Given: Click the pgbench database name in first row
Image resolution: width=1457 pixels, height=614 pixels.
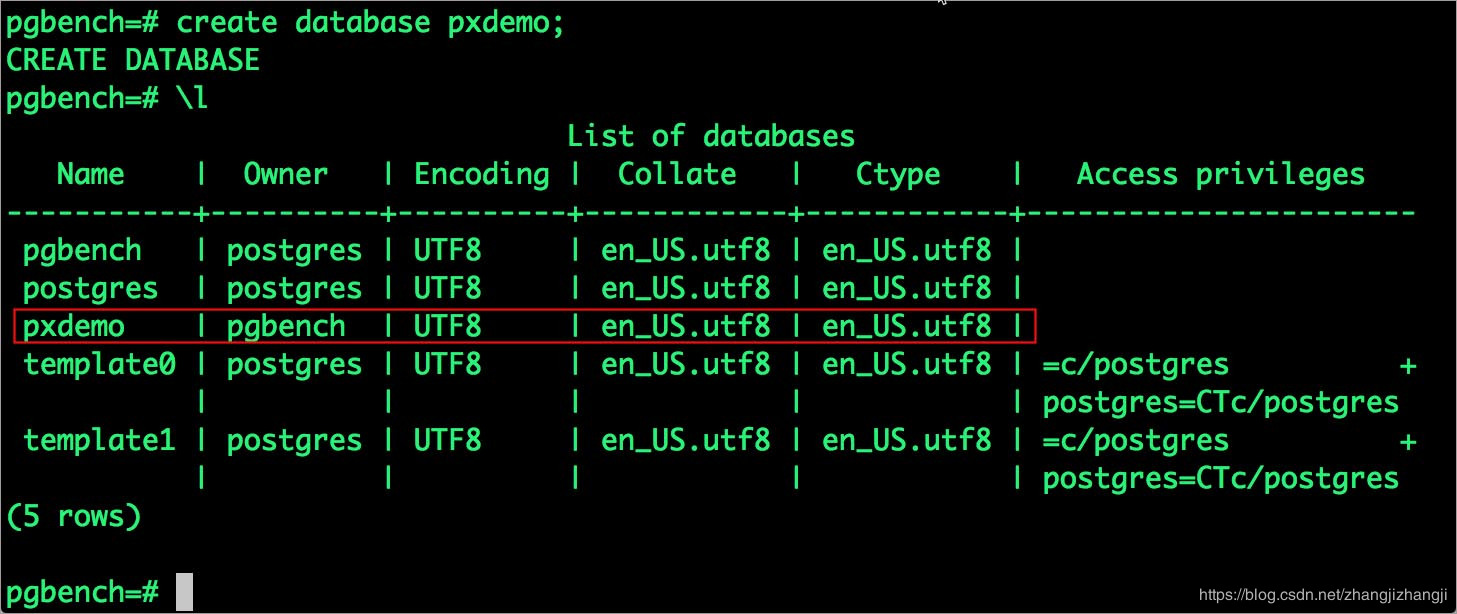Looking at the screenshot, I should [x=83, y=251].
